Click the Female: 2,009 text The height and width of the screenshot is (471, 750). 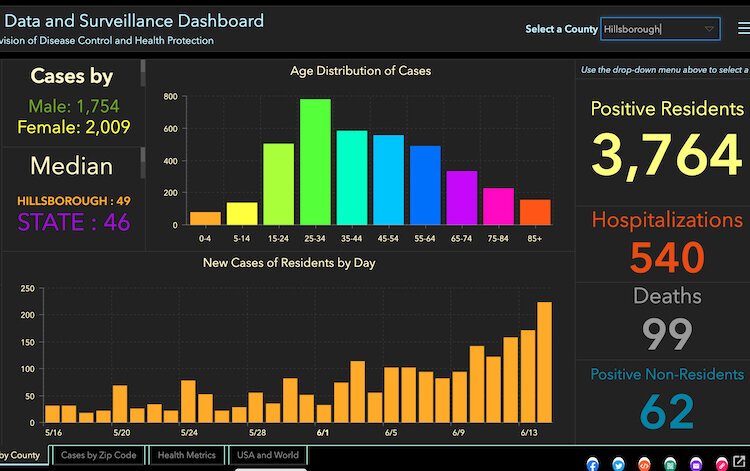(x=74, y=127)
